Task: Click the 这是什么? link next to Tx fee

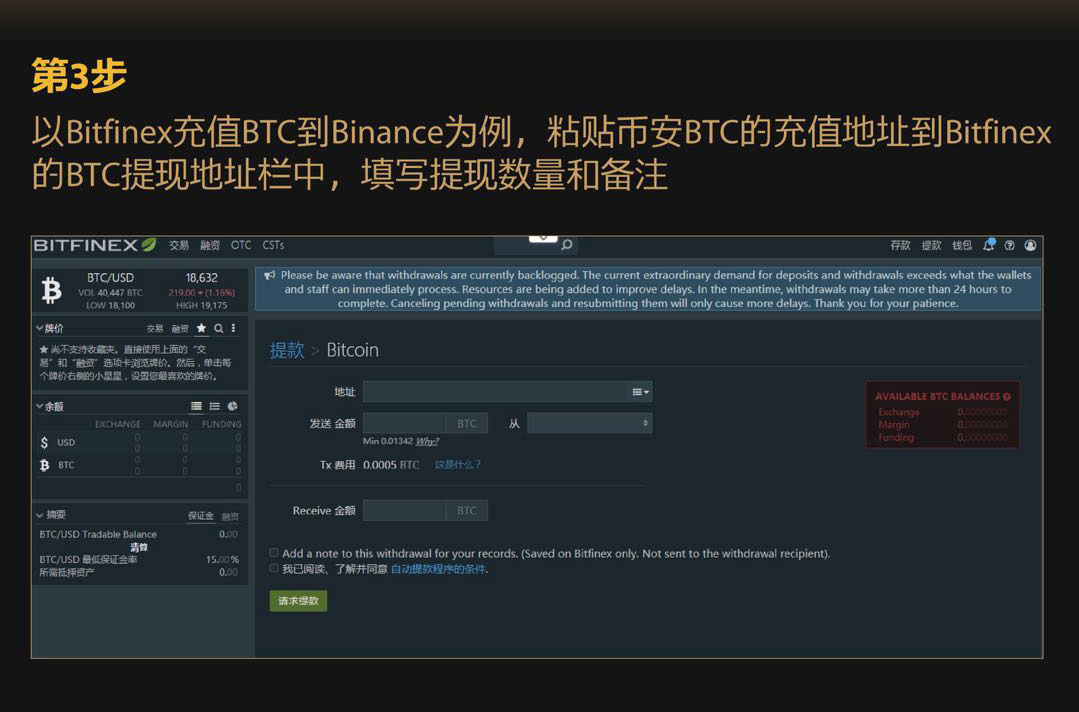Action: click(458, 465)
